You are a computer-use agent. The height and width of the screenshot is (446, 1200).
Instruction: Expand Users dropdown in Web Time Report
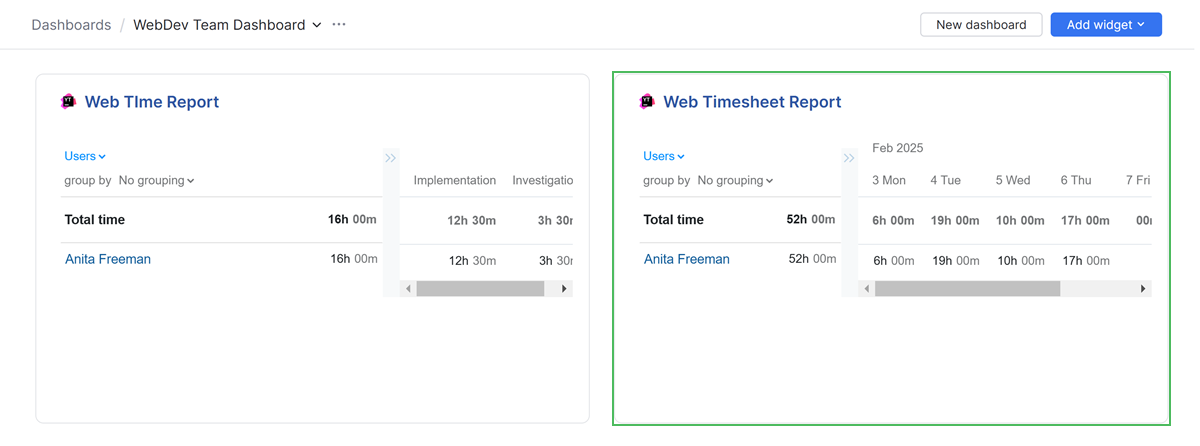pos(85,156)
